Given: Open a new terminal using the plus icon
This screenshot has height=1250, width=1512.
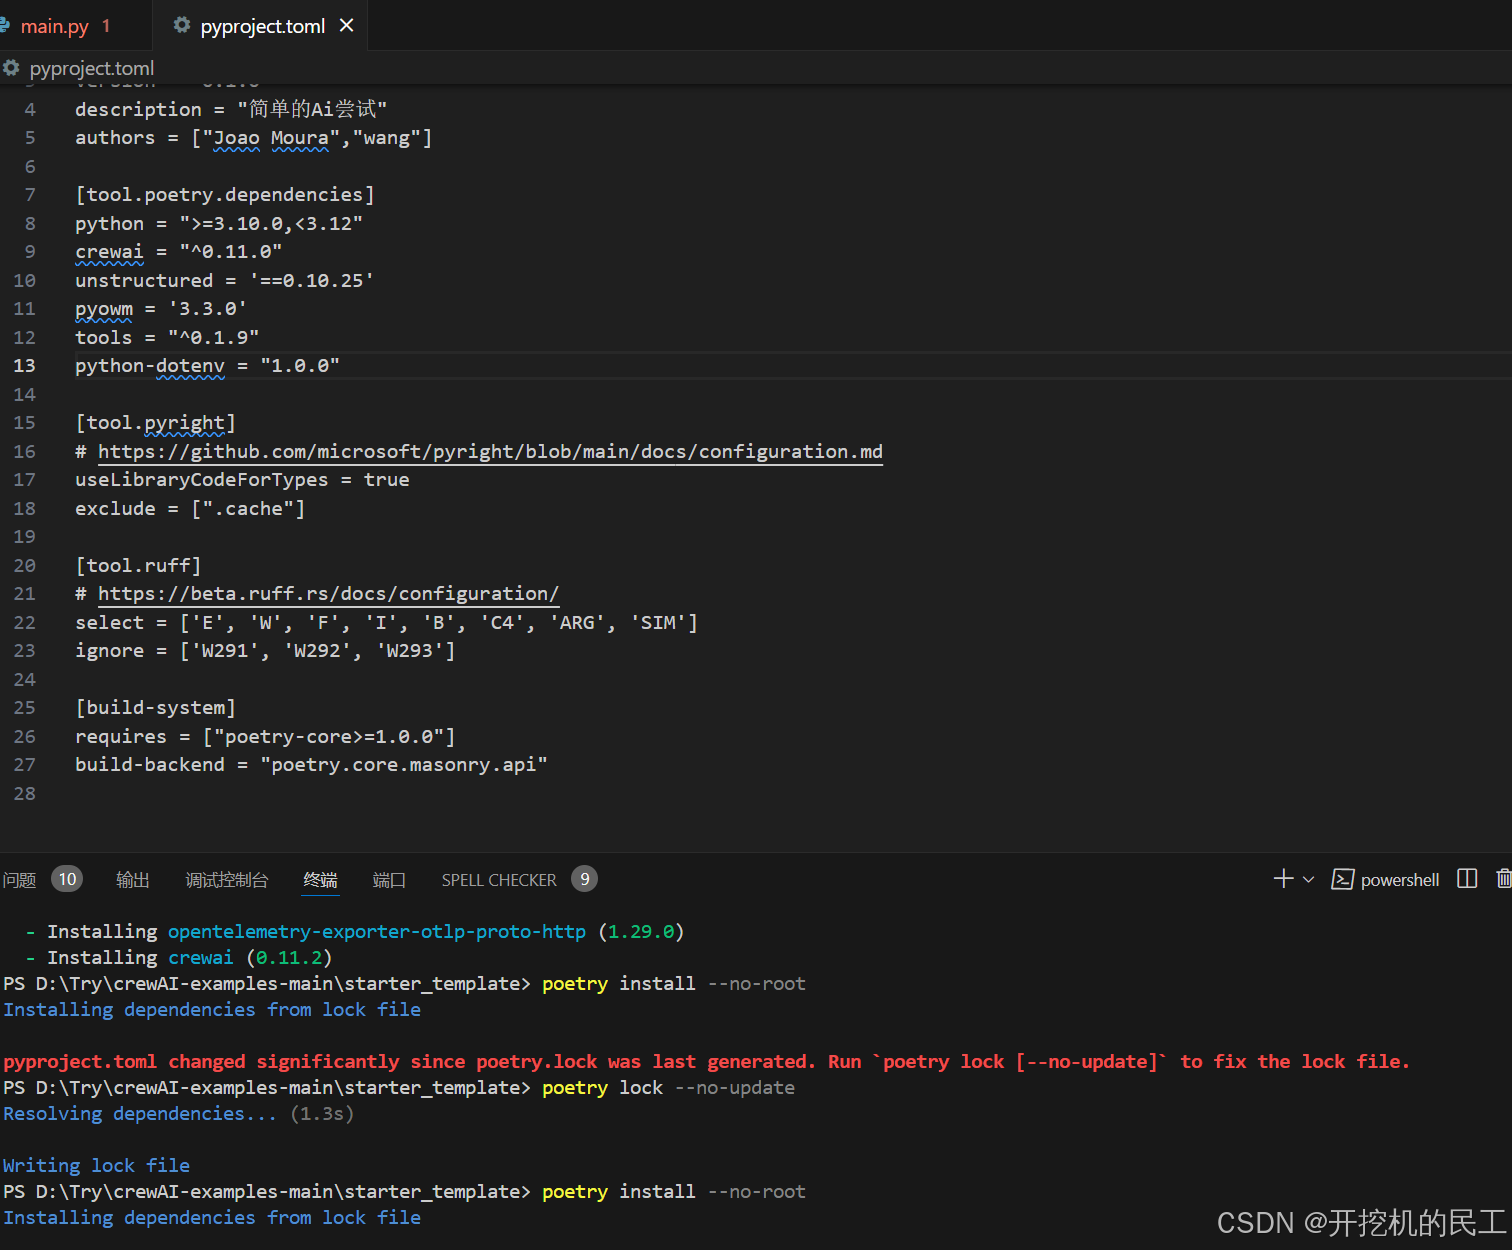Looking at the screenshot, I should 1282,878.
